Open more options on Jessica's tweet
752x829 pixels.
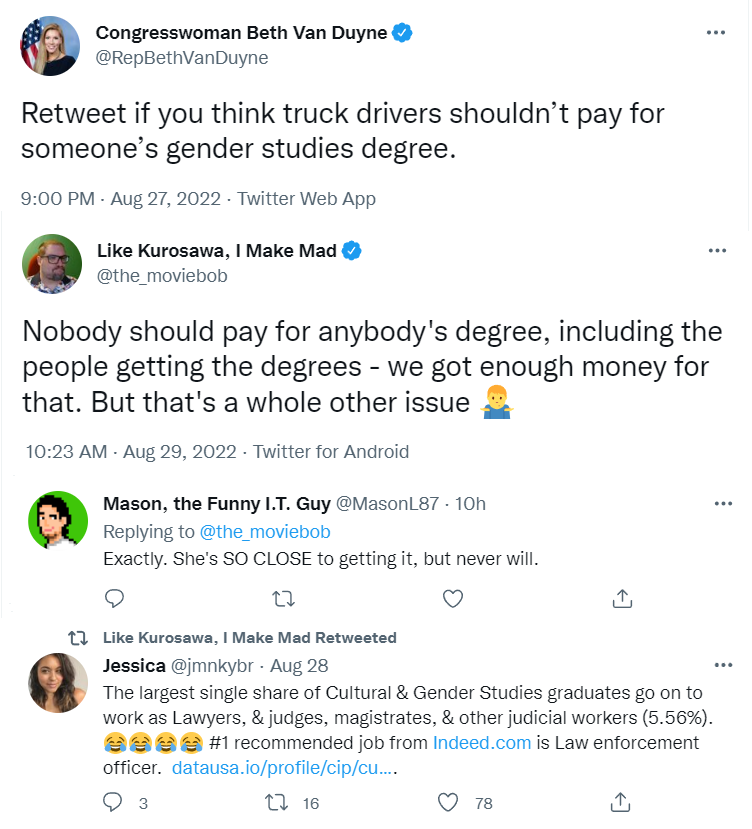723,665
